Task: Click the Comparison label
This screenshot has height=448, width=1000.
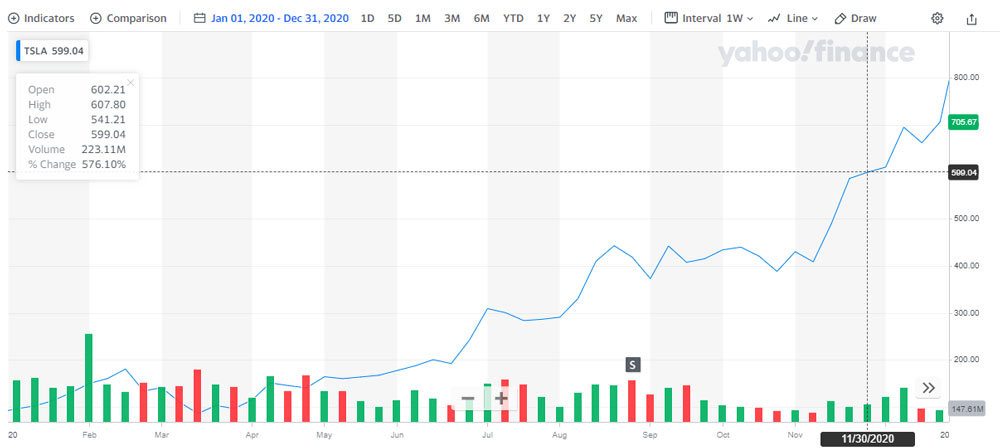Action: click(x=136, y=19)
